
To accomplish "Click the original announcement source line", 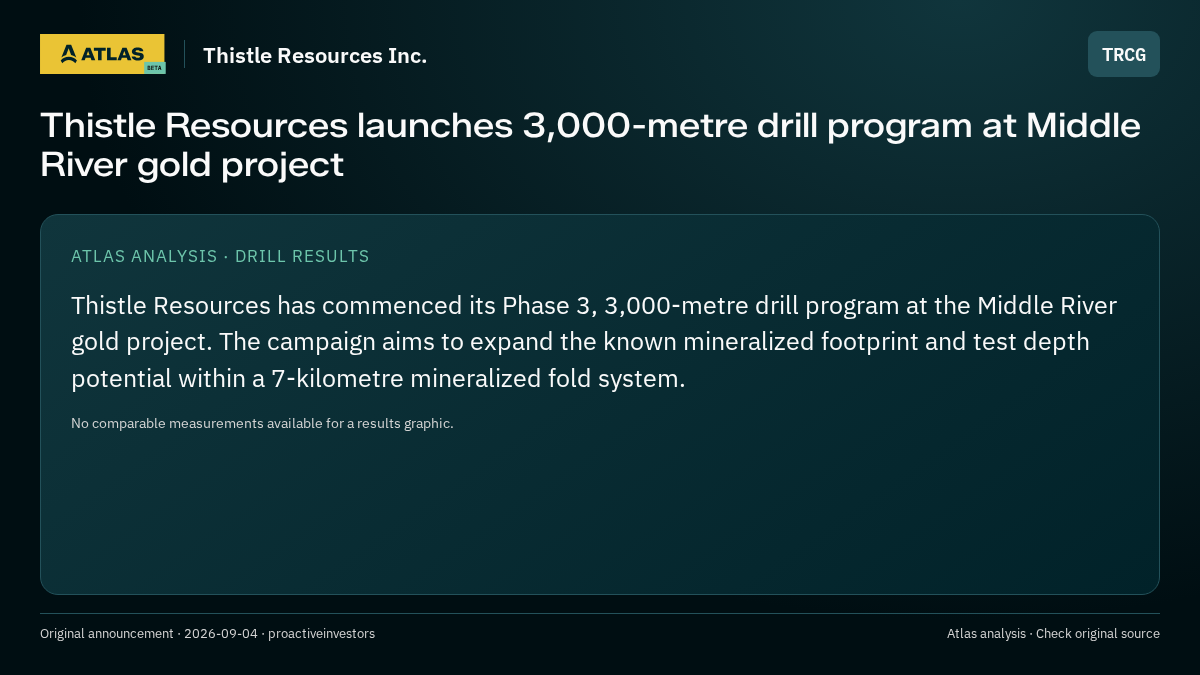I will pyautogui.click(x=207, y=634).
